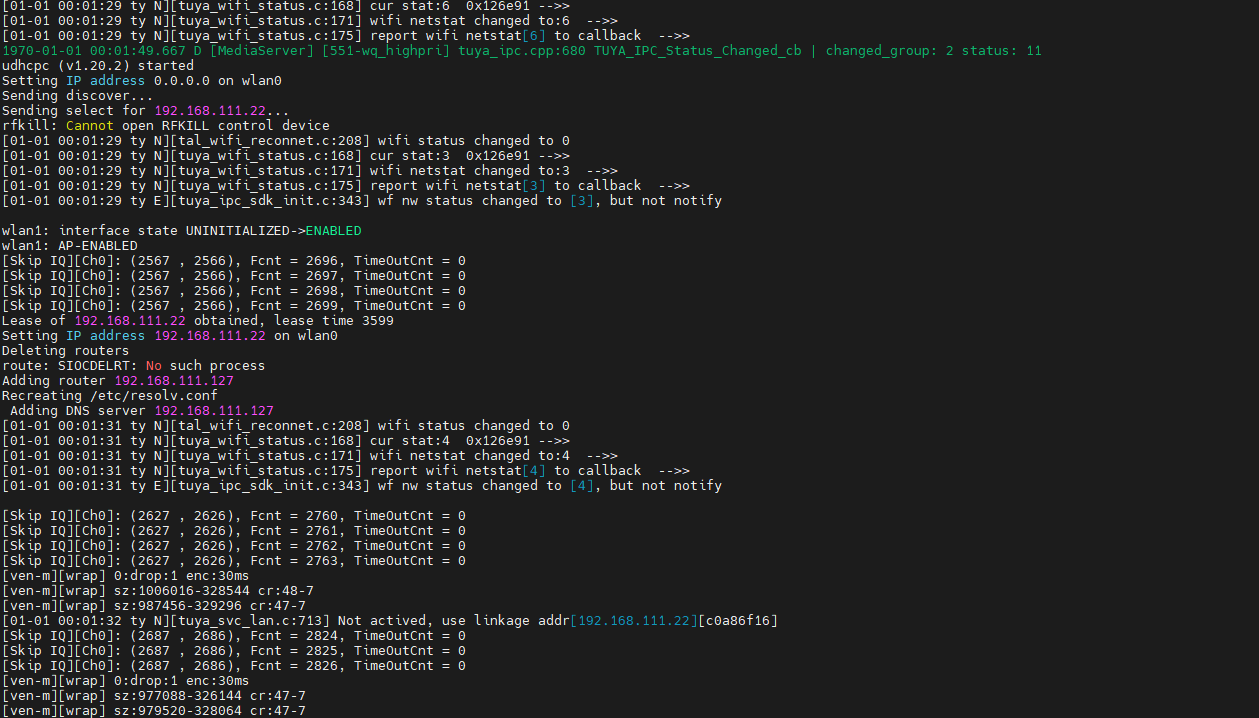The width and height of the screenshot is (1259, 718).
Task: Click the red 'No' in SIOCDELRT line
Action: tap(154, 365)
